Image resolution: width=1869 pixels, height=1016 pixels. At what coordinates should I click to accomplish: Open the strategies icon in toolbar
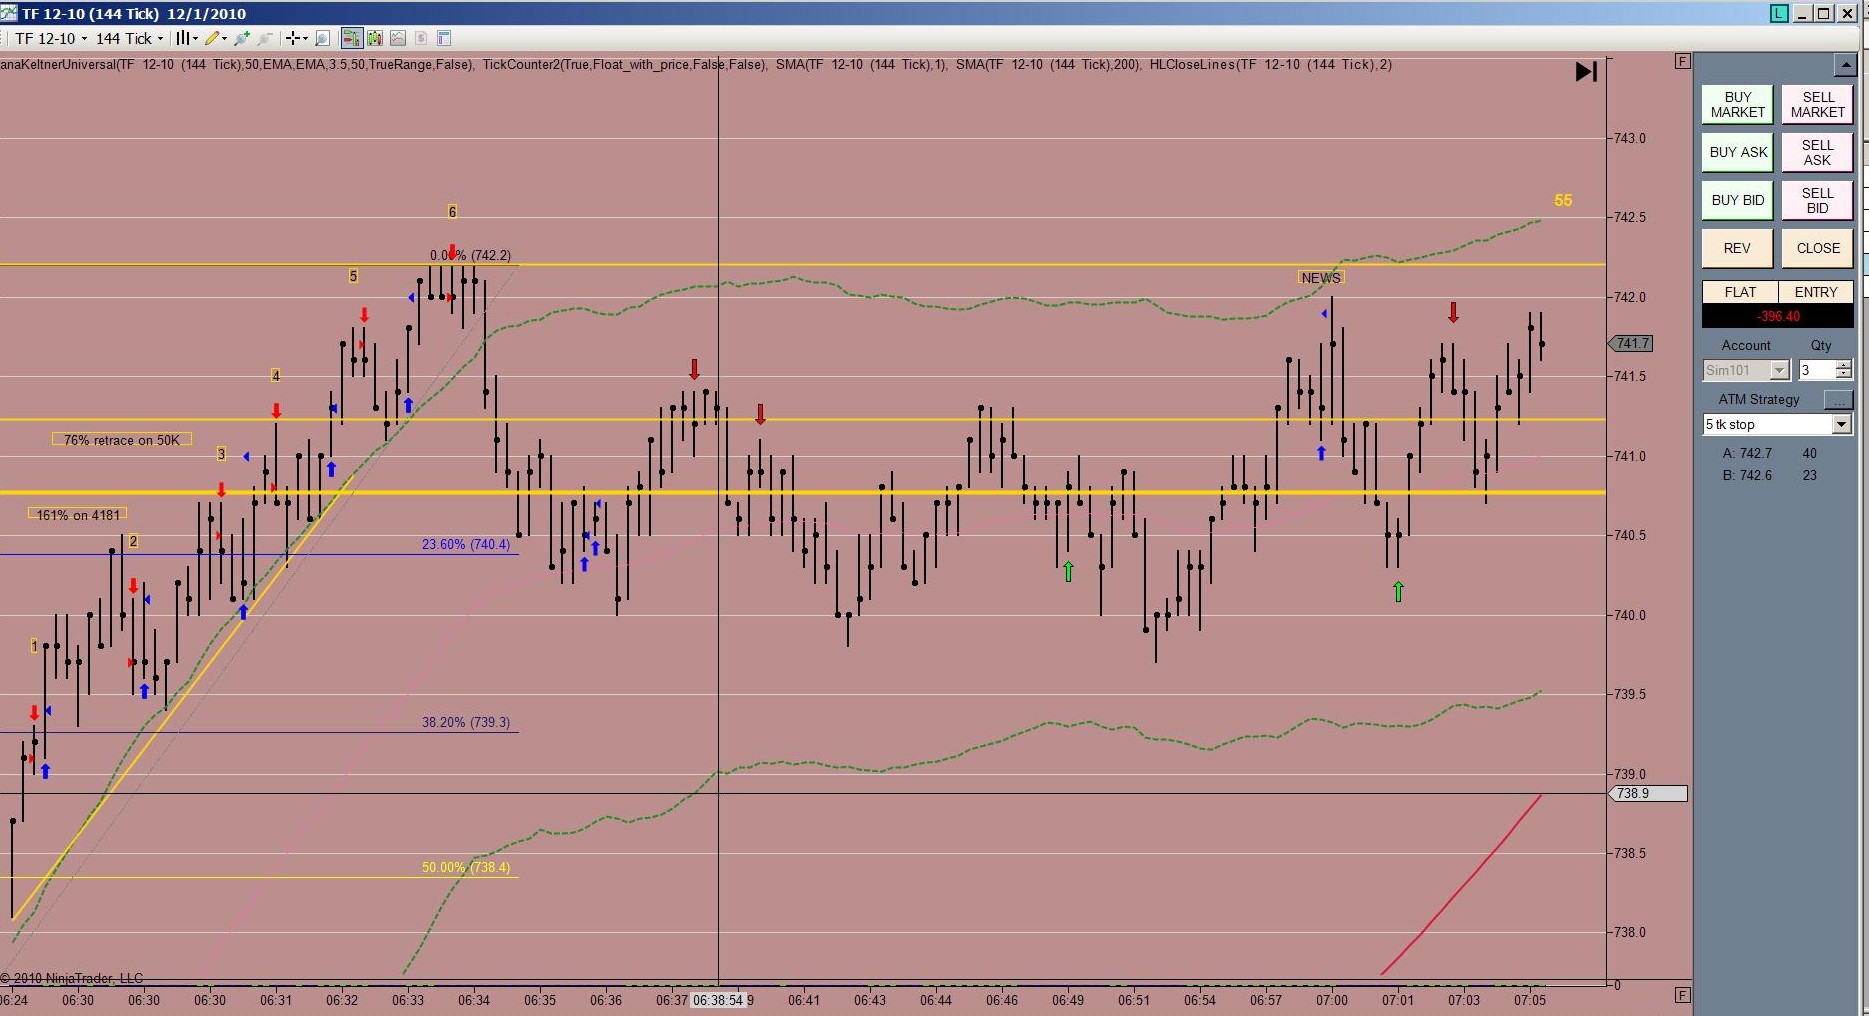point(421,38)
